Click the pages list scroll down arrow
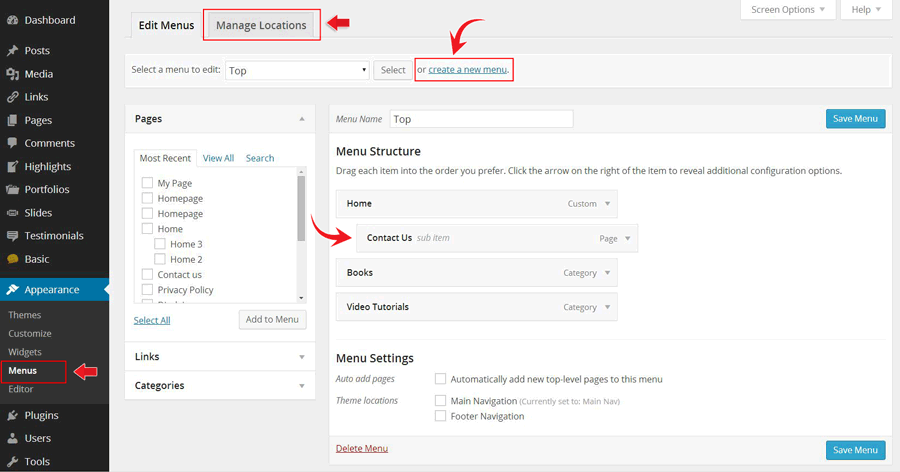 coord(301,298)
